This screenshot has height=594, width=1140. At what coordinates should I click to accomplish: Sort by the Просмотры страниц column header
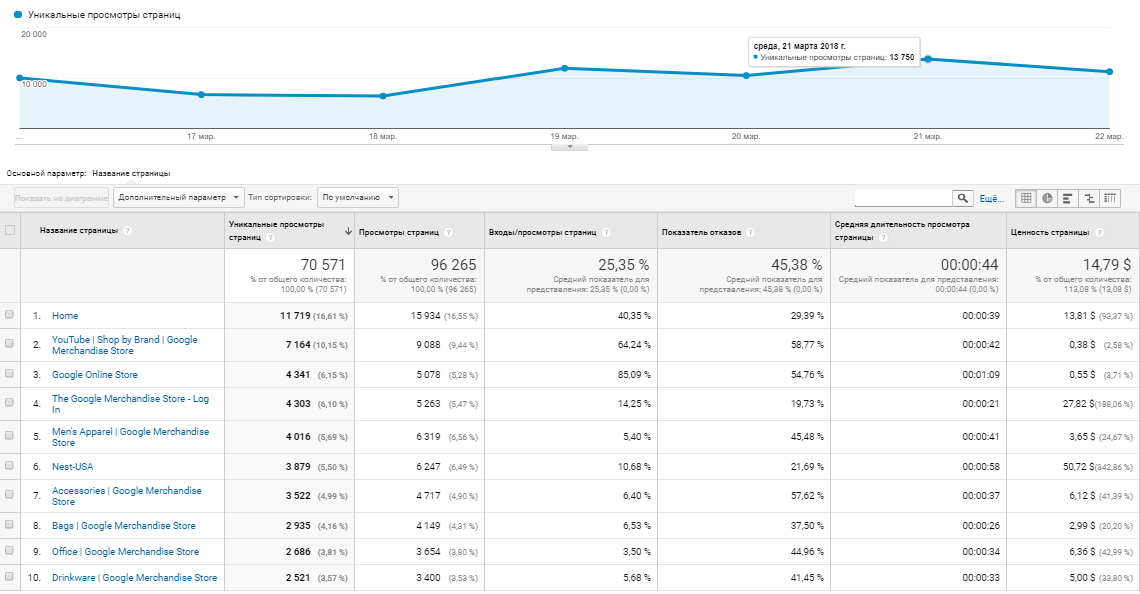pos(397,232)
